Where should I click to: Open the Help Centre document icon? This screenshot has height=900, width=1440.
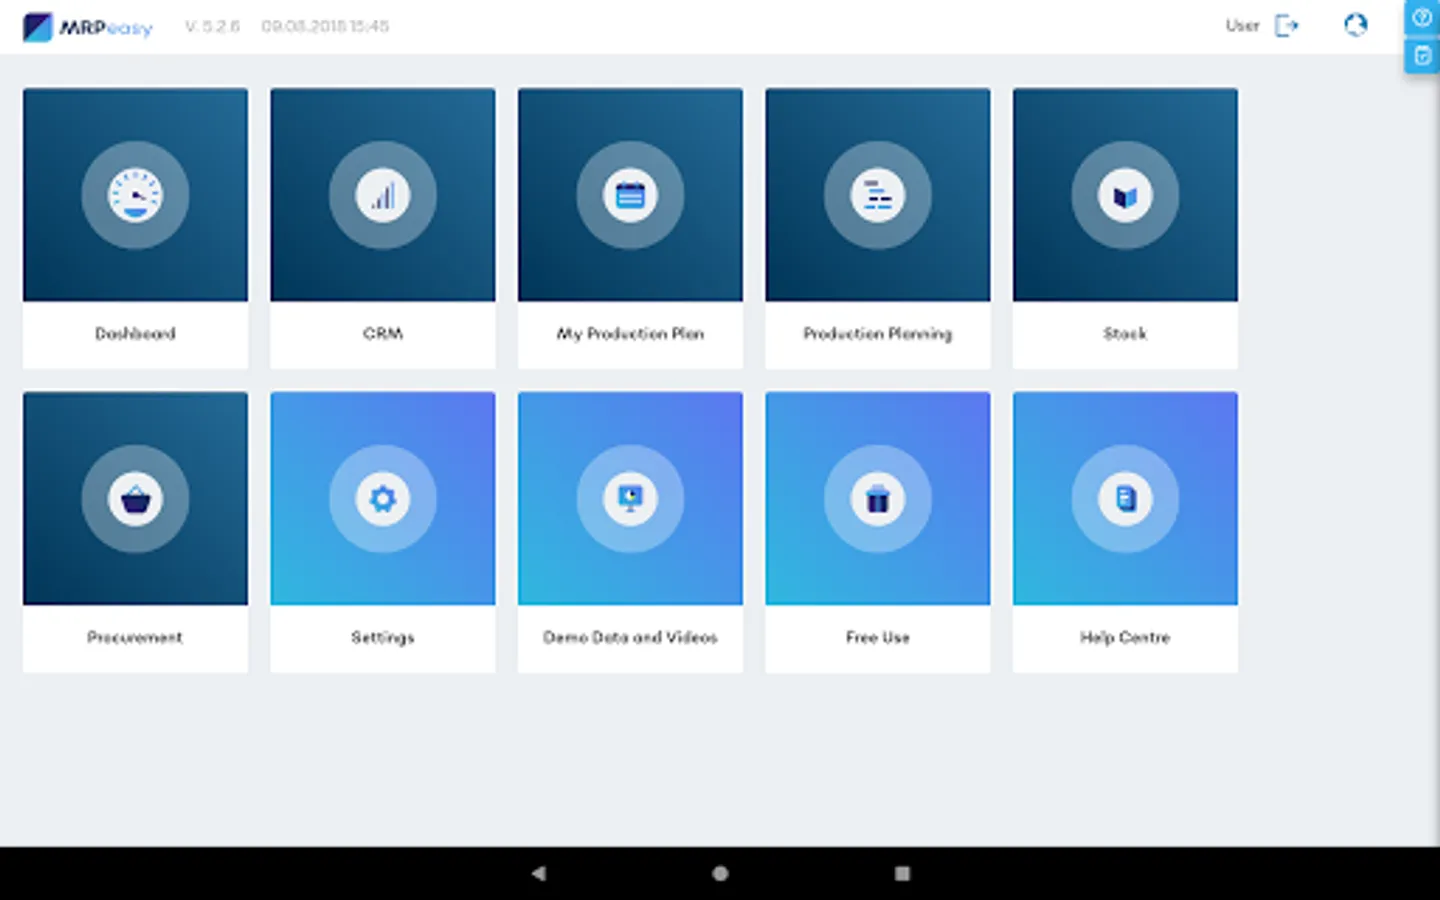tap(1125, 498)
